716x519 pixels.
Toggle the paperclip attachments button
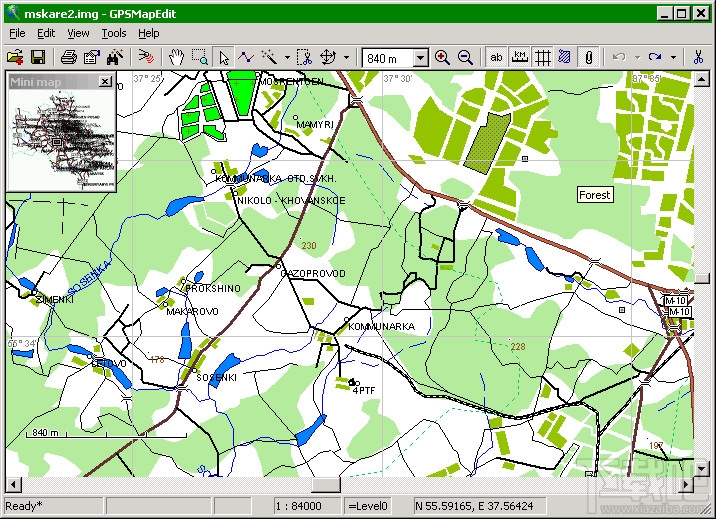[x=589, y=58]
